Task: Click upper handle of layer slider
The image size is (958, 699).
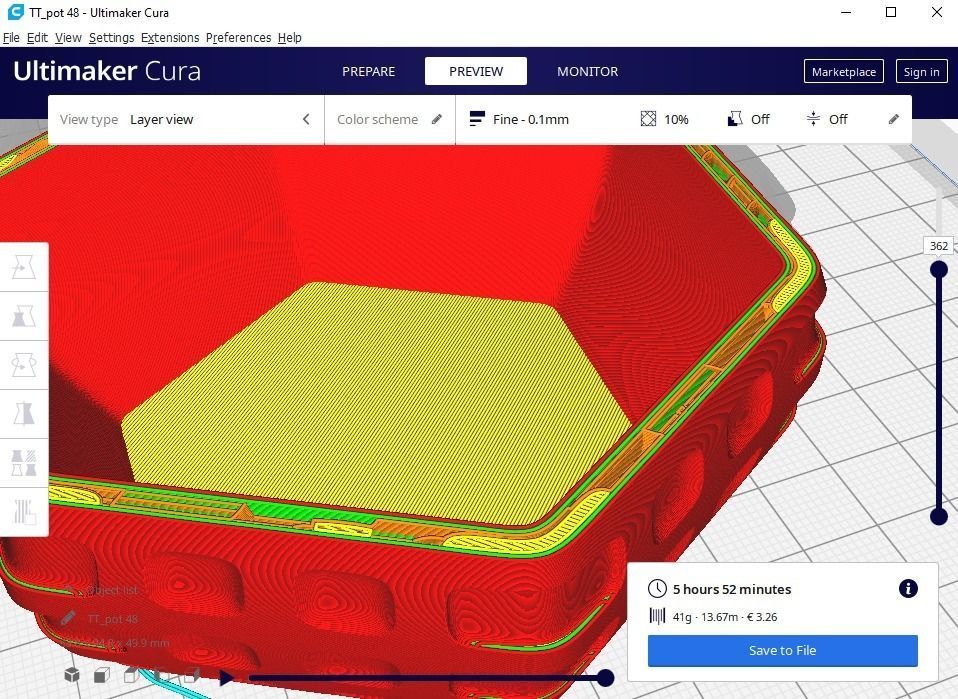Action: pyautogui.click(x=938, y=269)
